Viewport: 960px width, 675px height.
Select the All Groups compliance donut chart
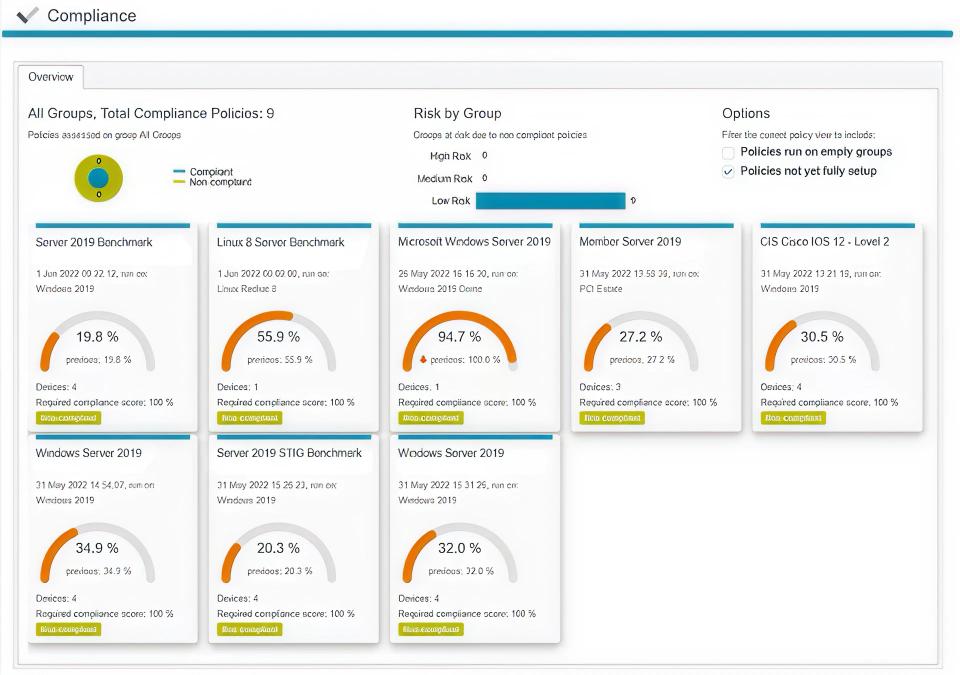click(x=100, y=177)
